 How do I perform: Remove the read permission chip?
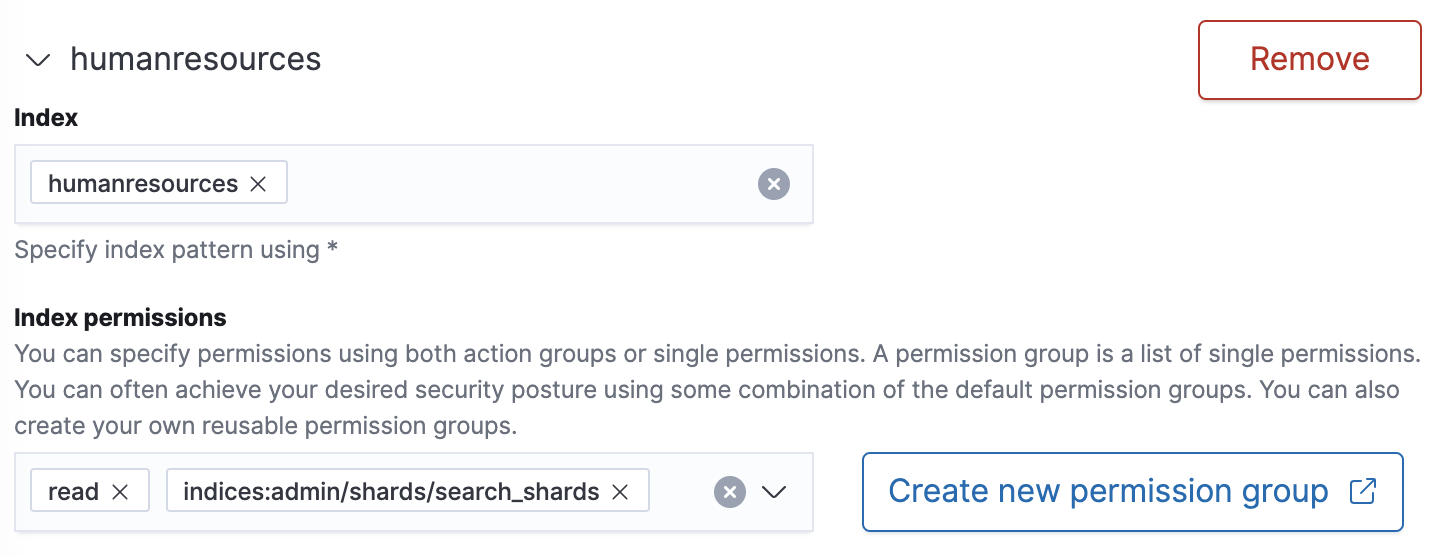tap(121, 492)
